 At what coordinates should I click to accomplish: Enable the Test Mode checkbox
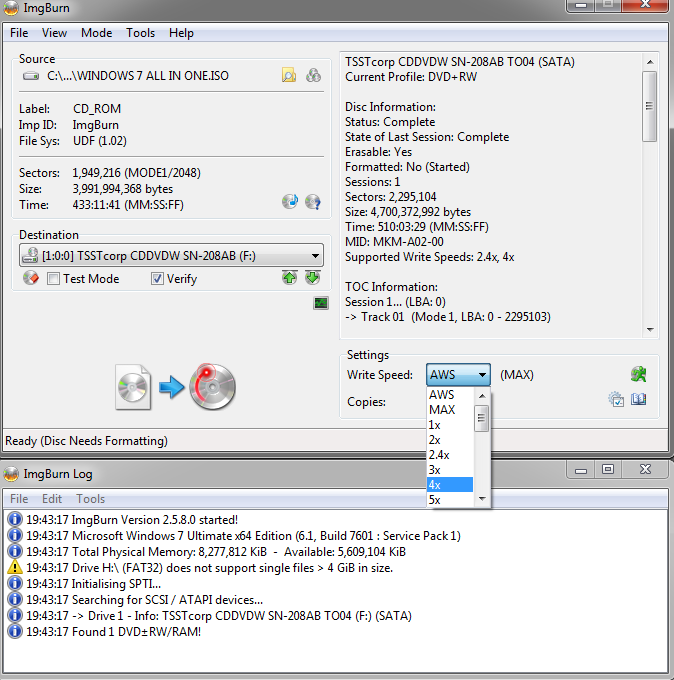click(53, 278)
